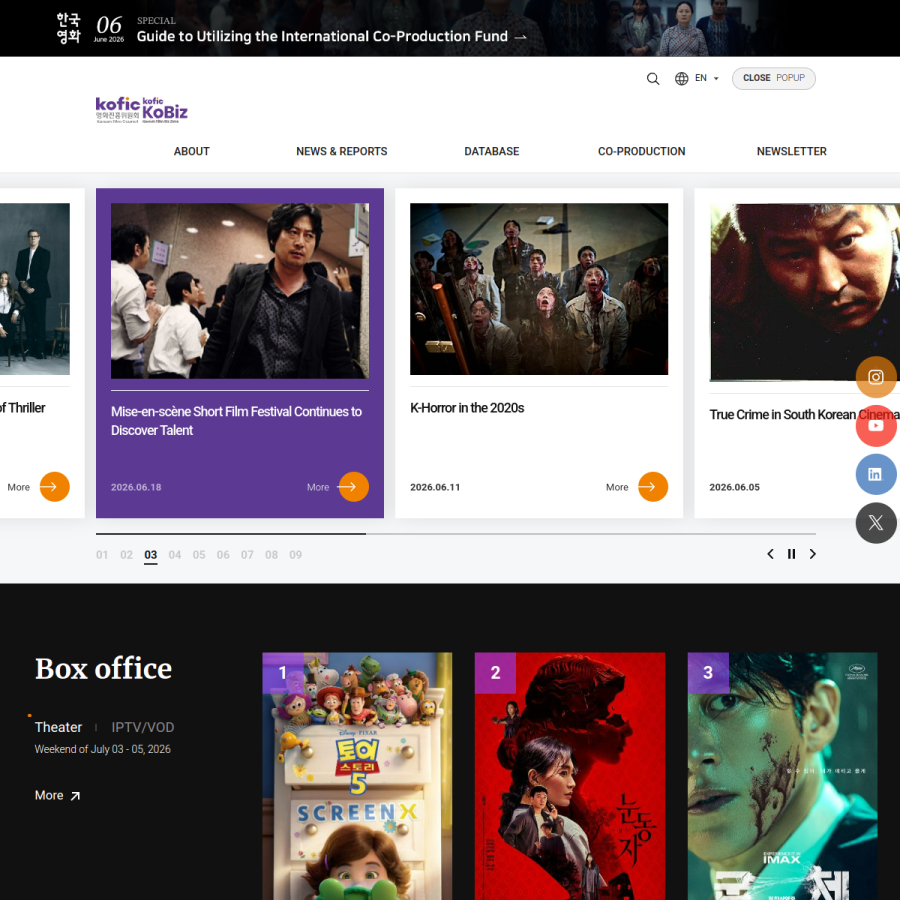Viewport: 900px width, 900px height.
Task: Go to slide 07
Action: 247,555
